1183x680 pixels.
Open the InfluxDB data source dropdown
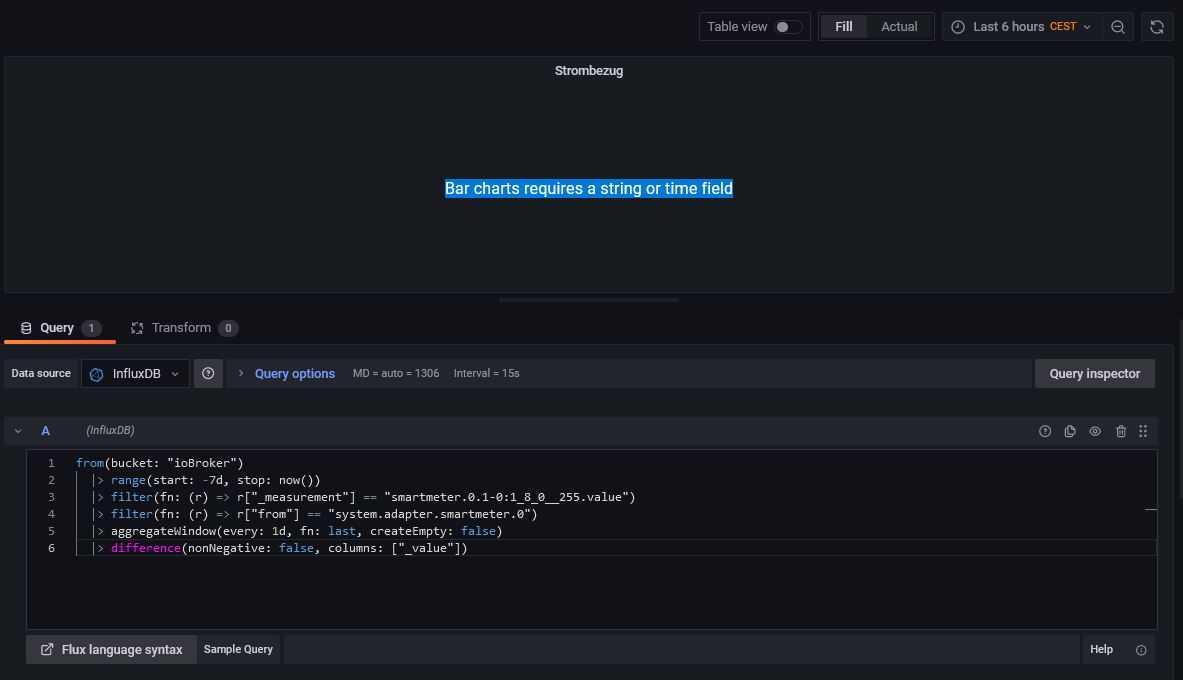135,373
